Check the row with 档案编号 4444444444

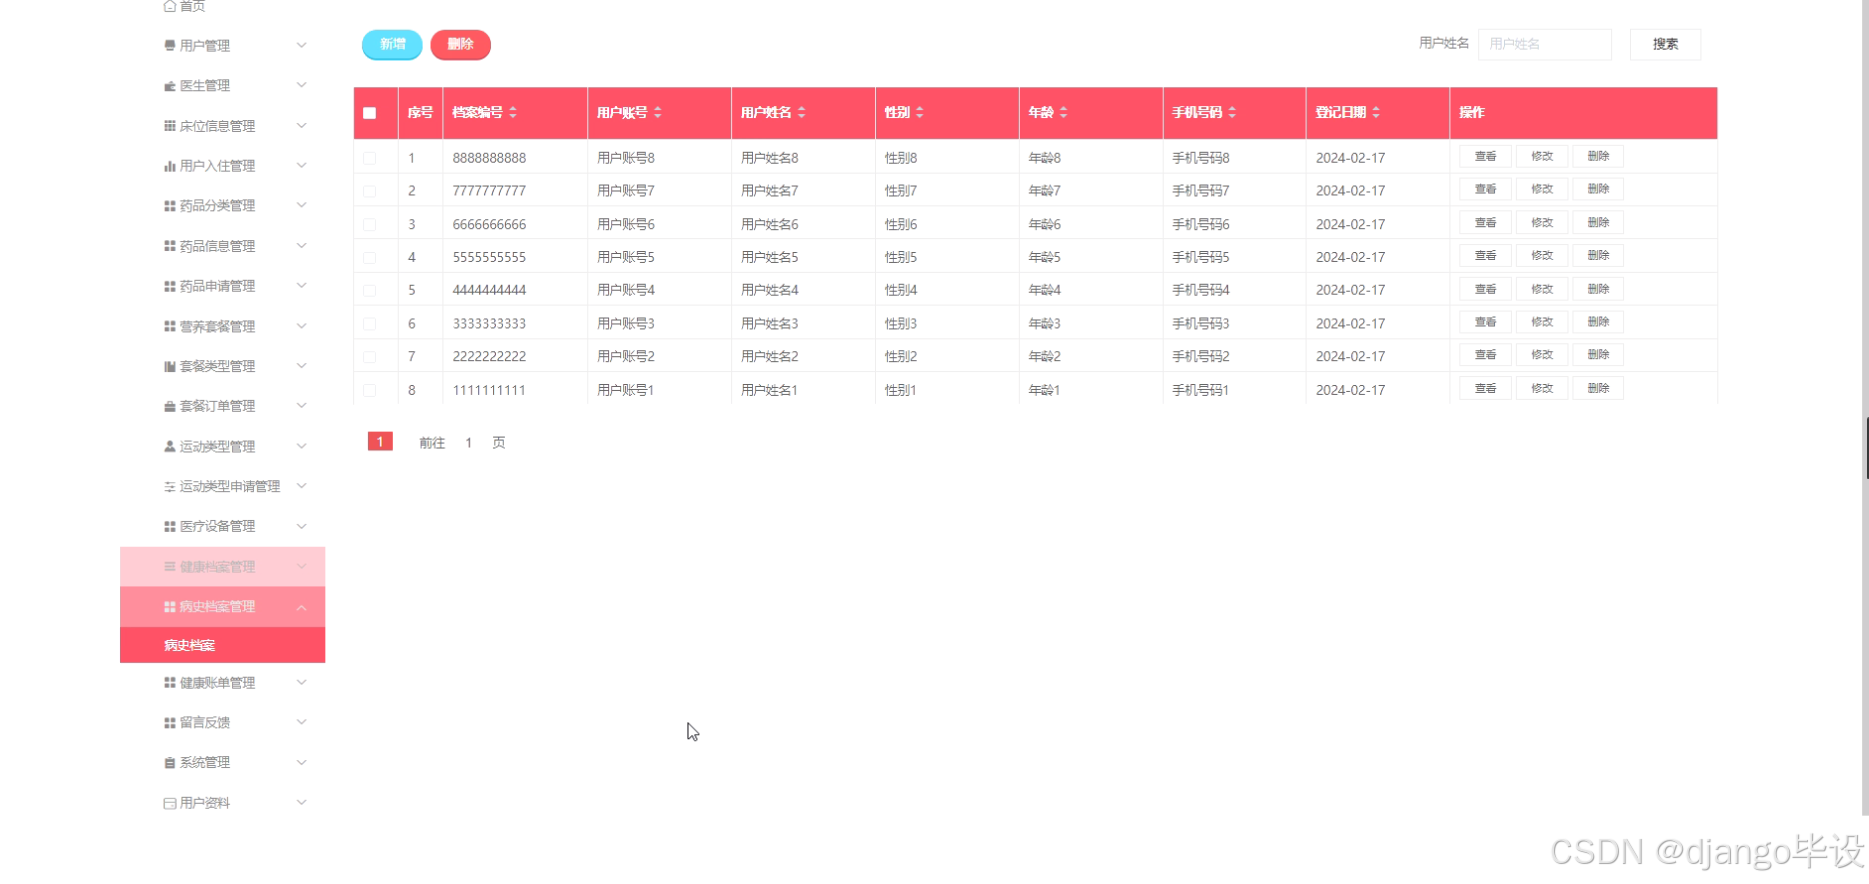[370, 290]
